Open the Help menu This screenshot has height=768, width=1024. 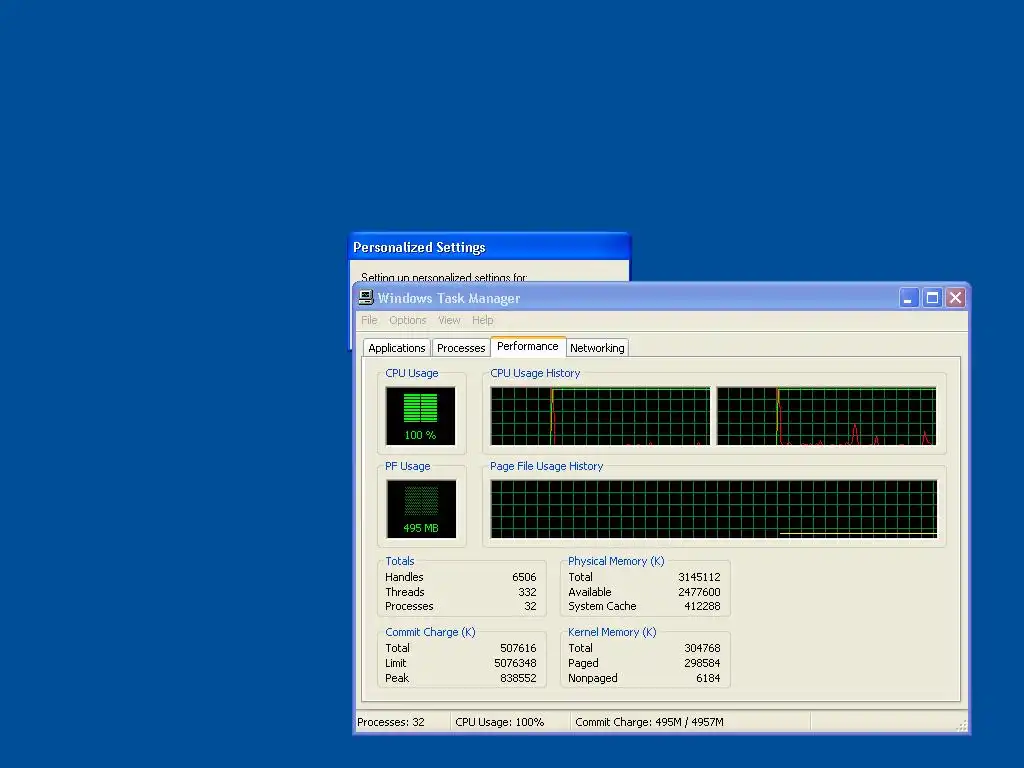pyautogui.click(x=483, y=320)
